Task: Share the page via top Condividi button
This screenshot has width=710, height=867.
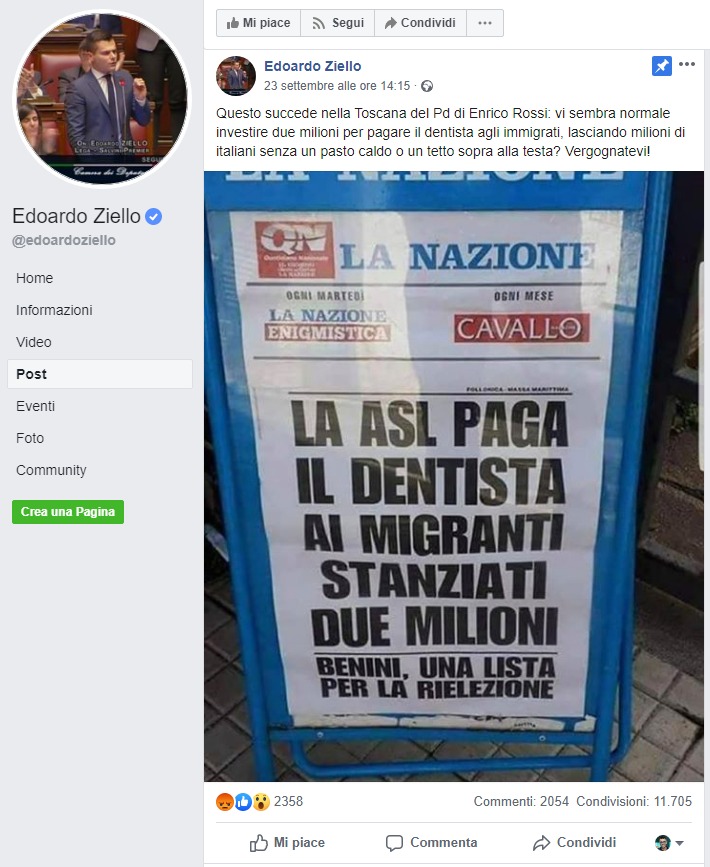Action: pos(420,23)
